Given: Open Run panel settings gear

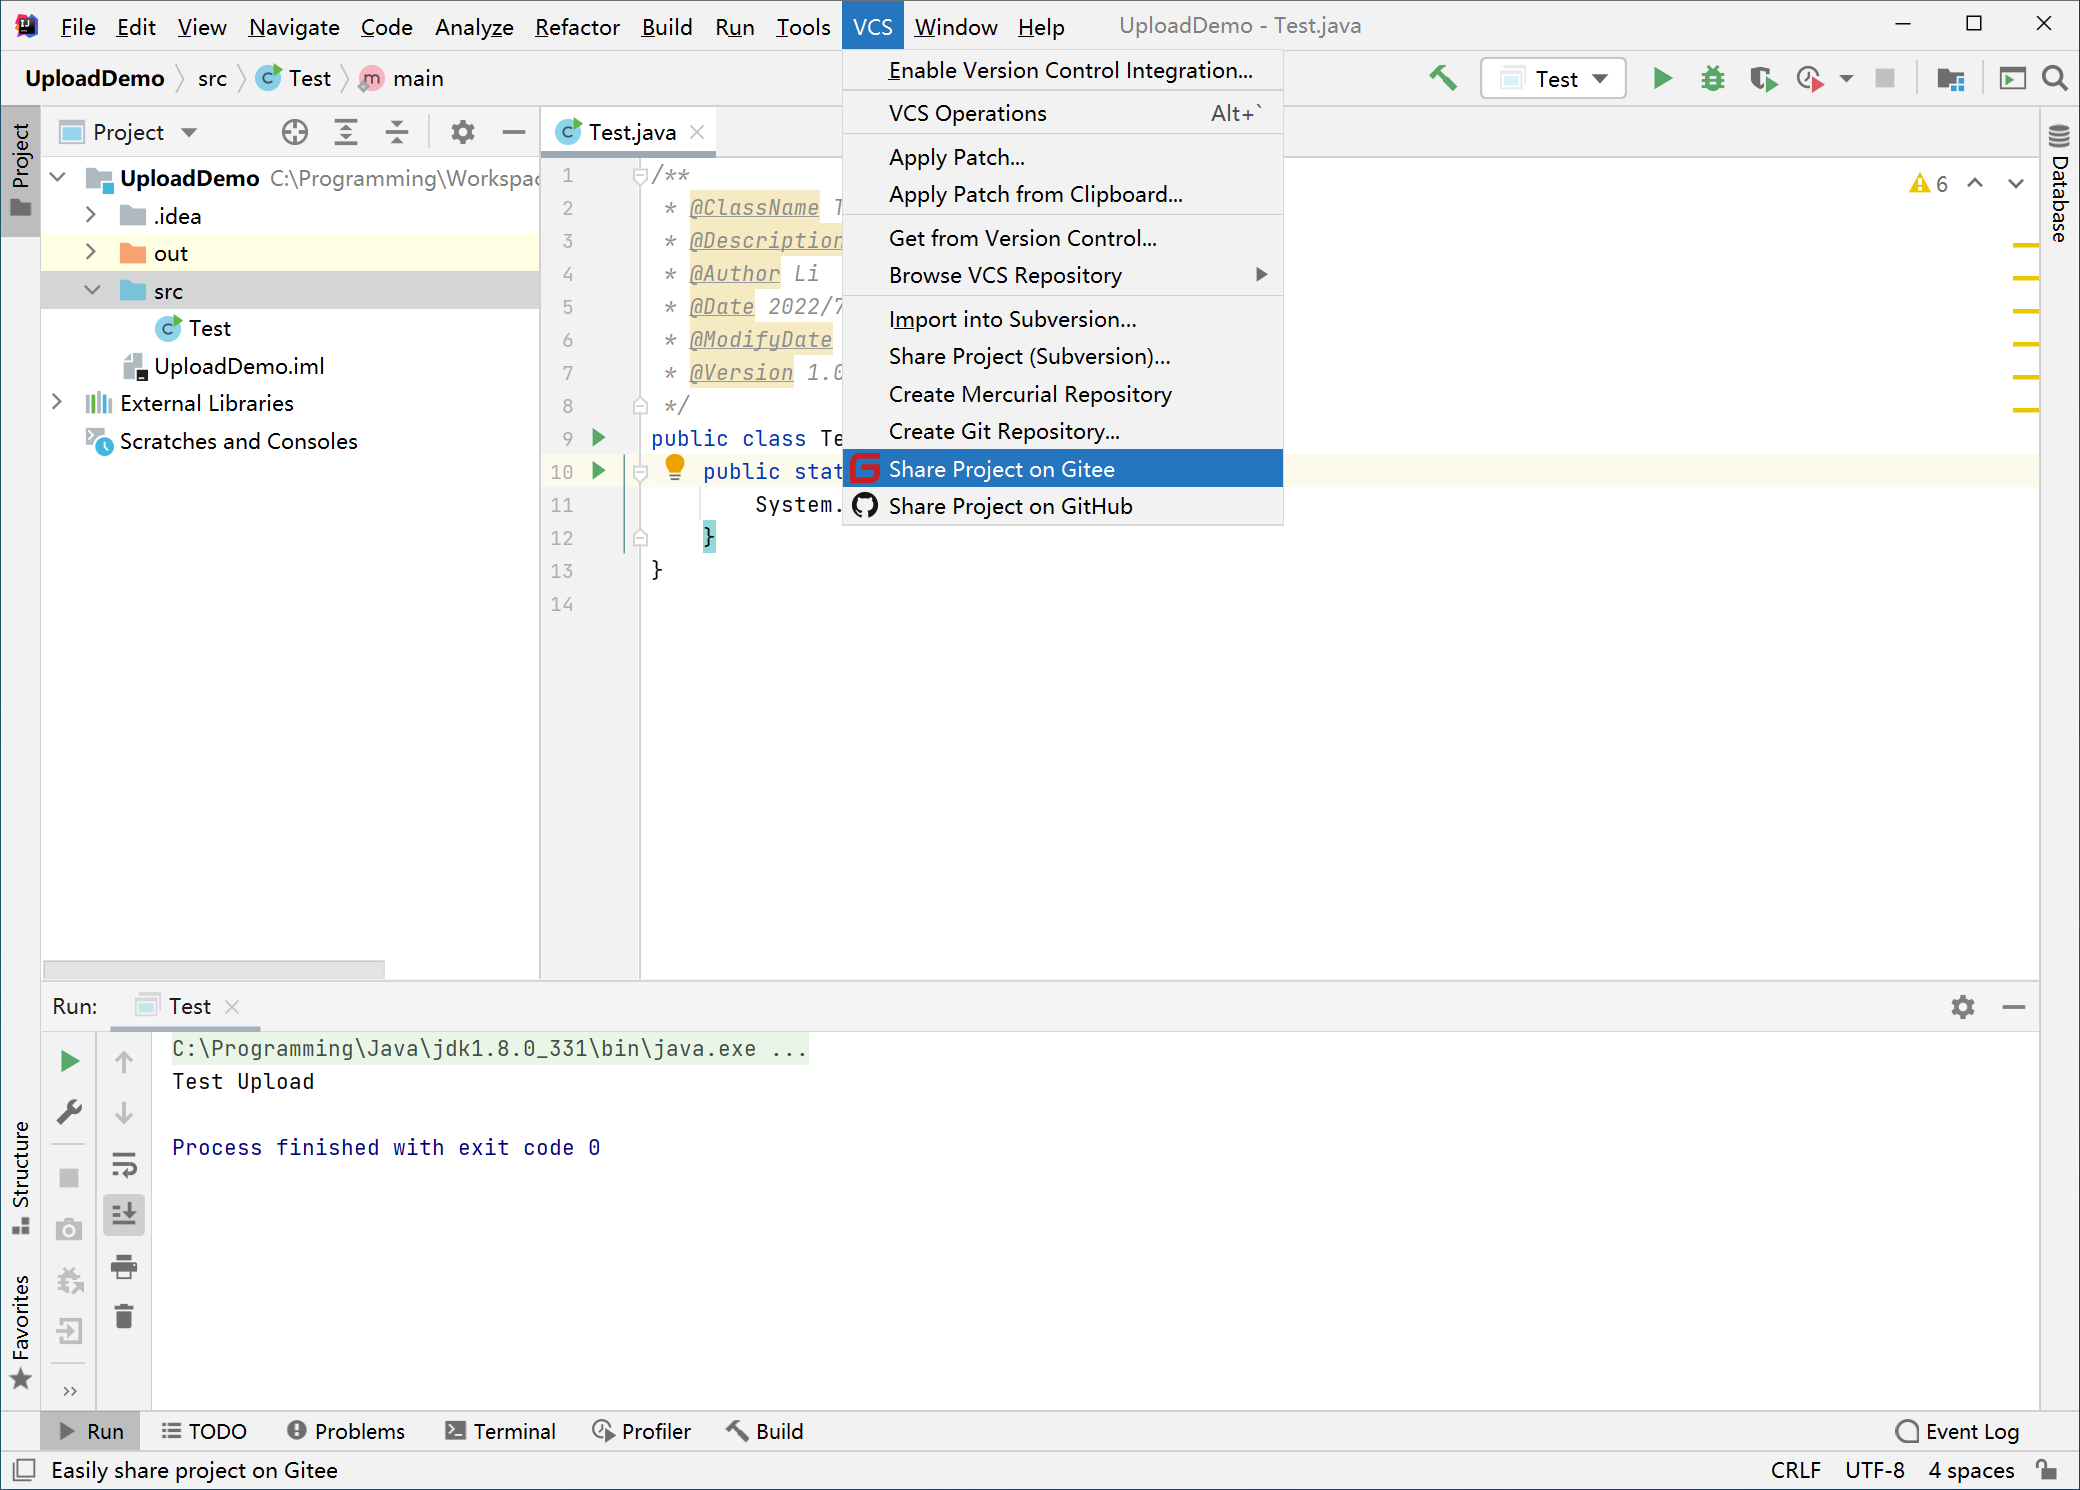Looking at the screenshot, I should (x=1963, y=1007).
